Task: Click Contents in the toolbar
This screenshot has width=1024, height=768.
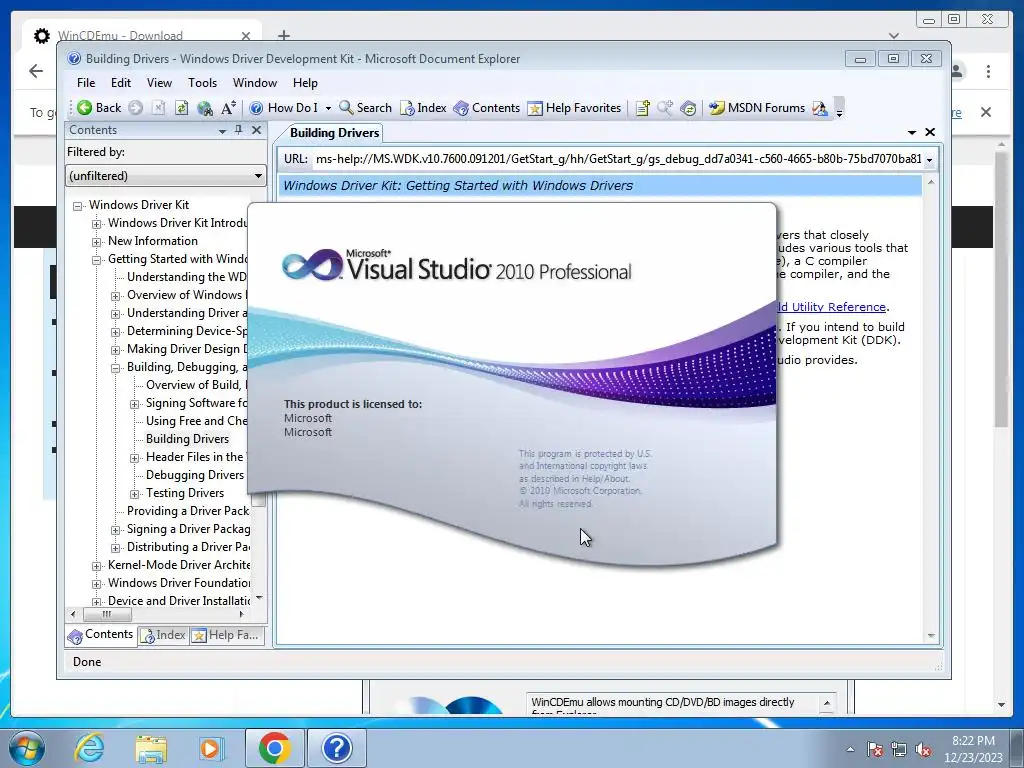Action: point(487,108)
